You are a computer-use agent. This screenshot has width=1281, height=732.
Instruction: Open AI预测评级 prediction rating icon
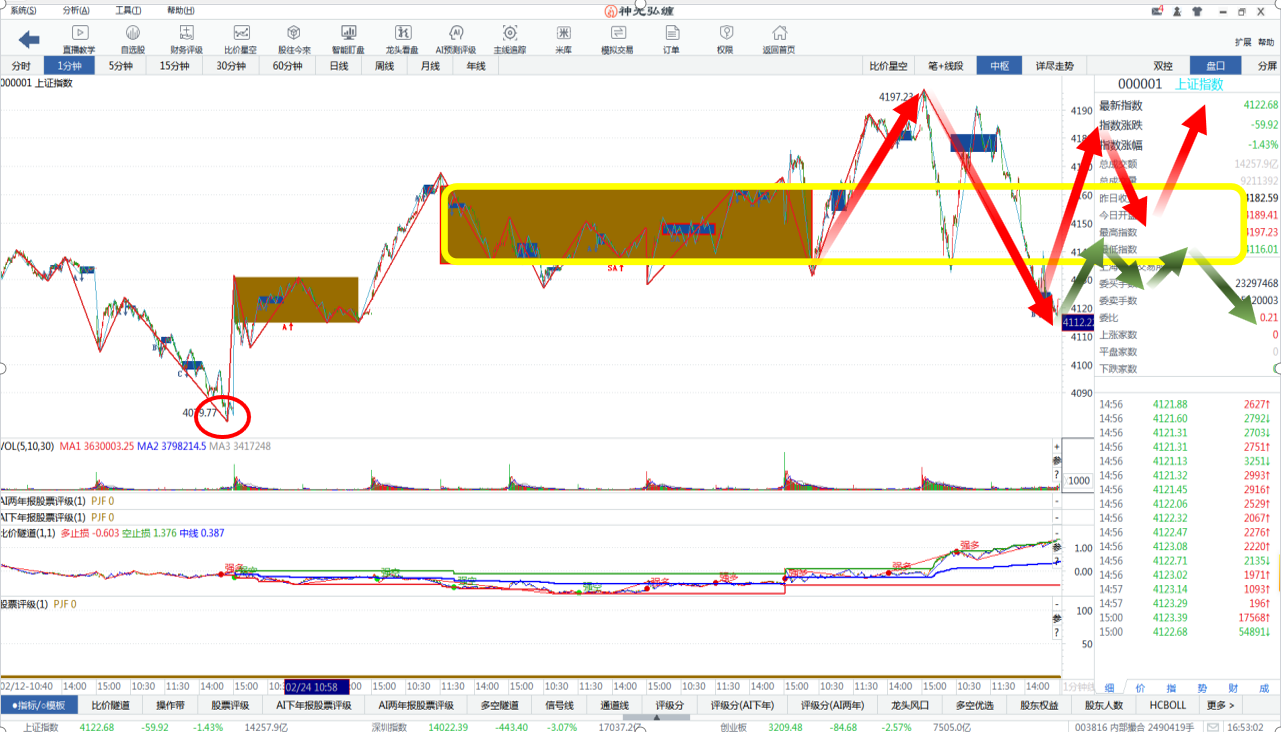tap(455, 38)
